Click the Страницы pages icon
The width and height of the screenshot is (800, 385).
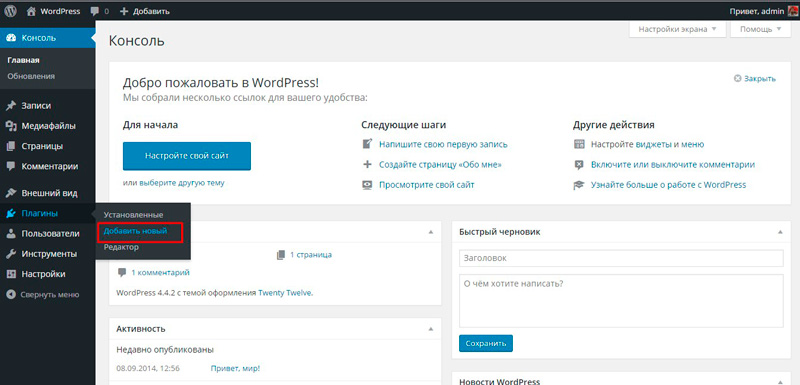click(11, 146)
